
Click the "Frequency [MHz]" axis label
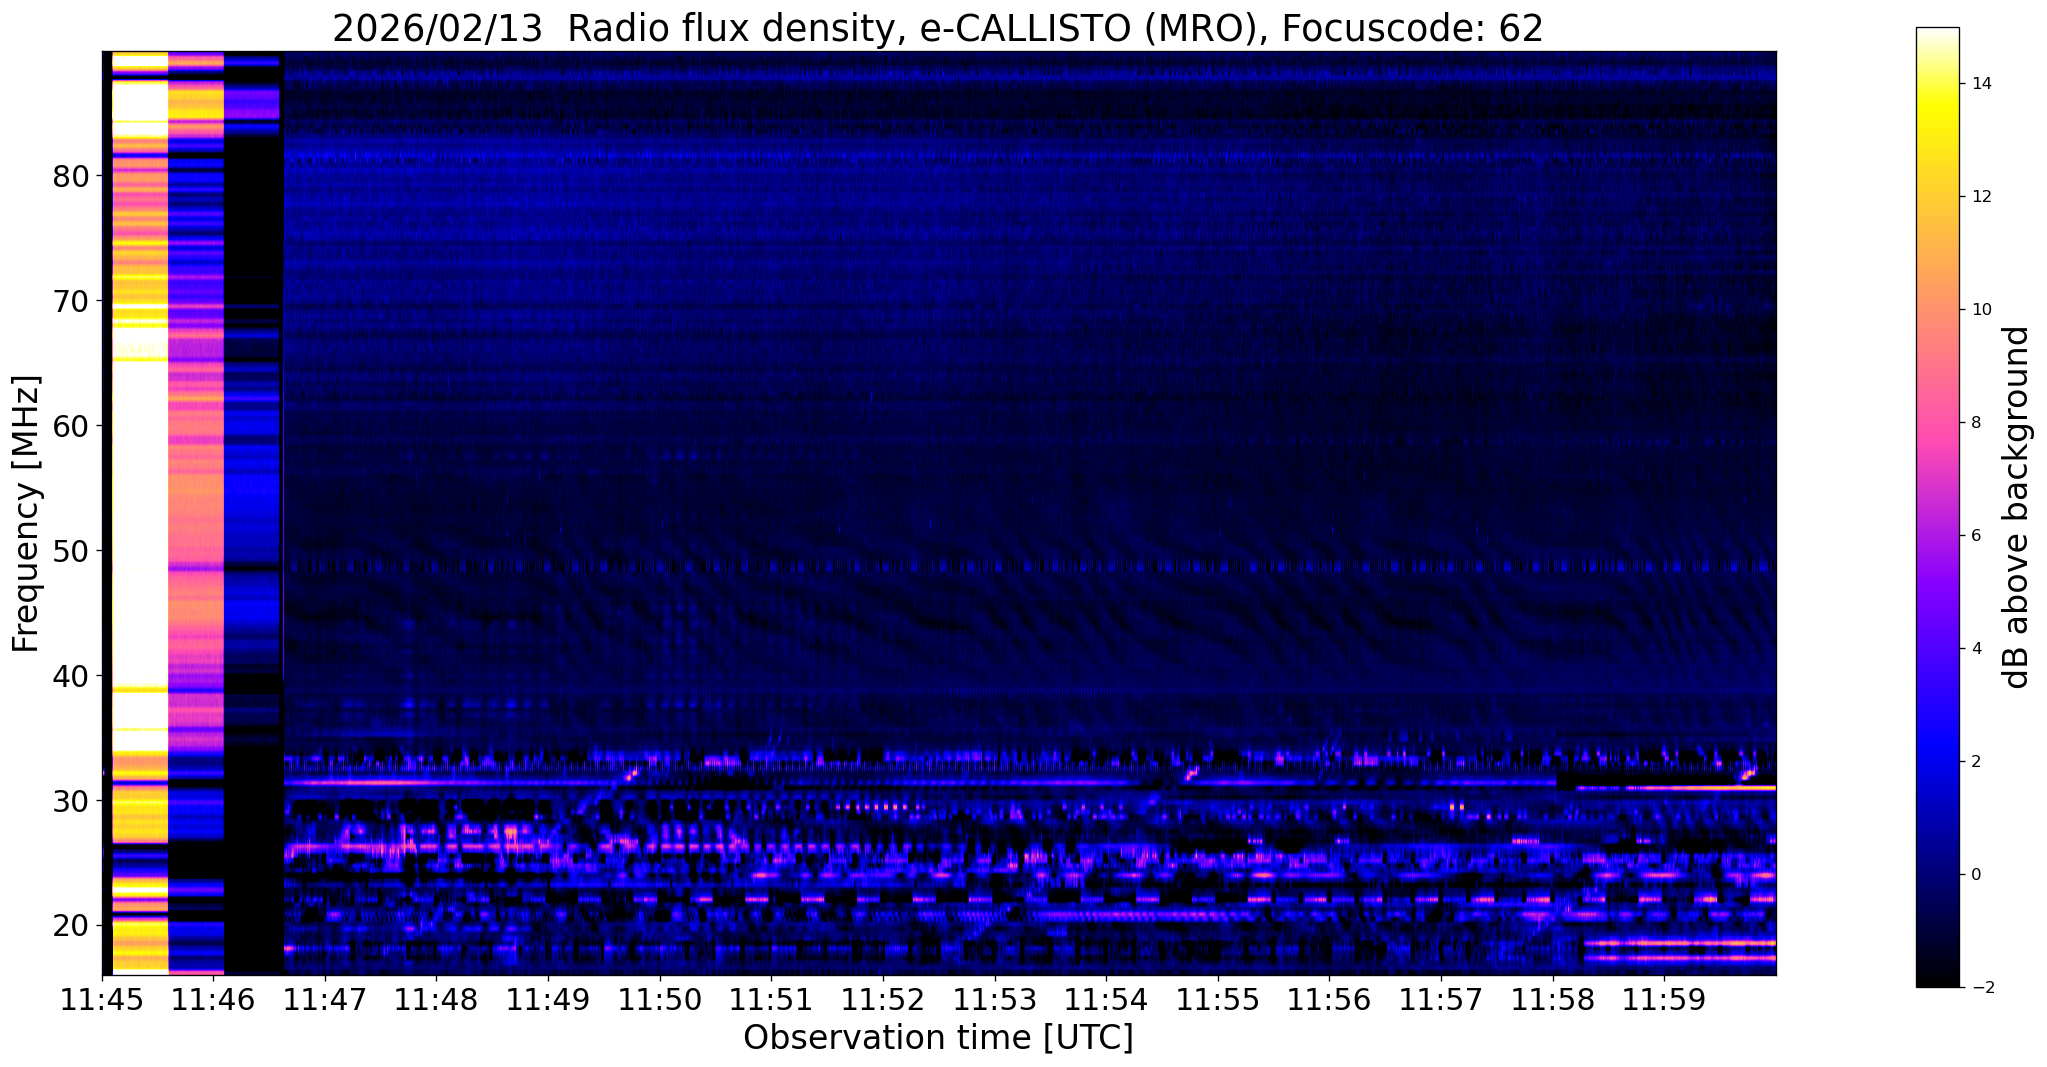[x=27, y=514]
